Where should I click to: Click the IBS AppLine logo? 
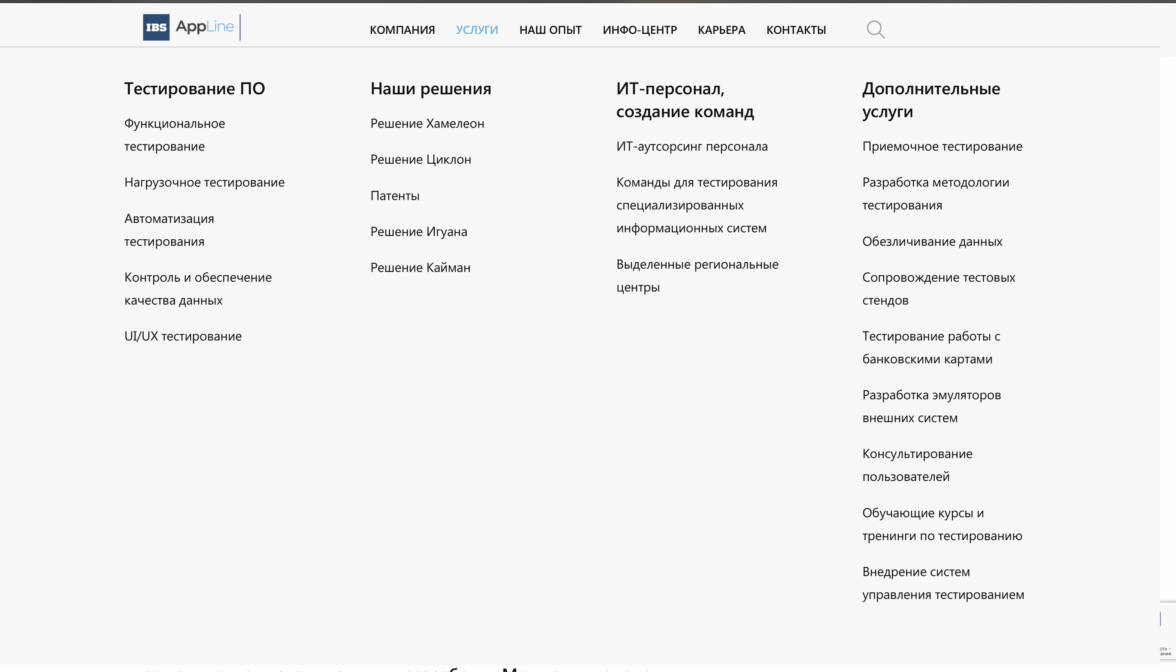pos(190,27)
